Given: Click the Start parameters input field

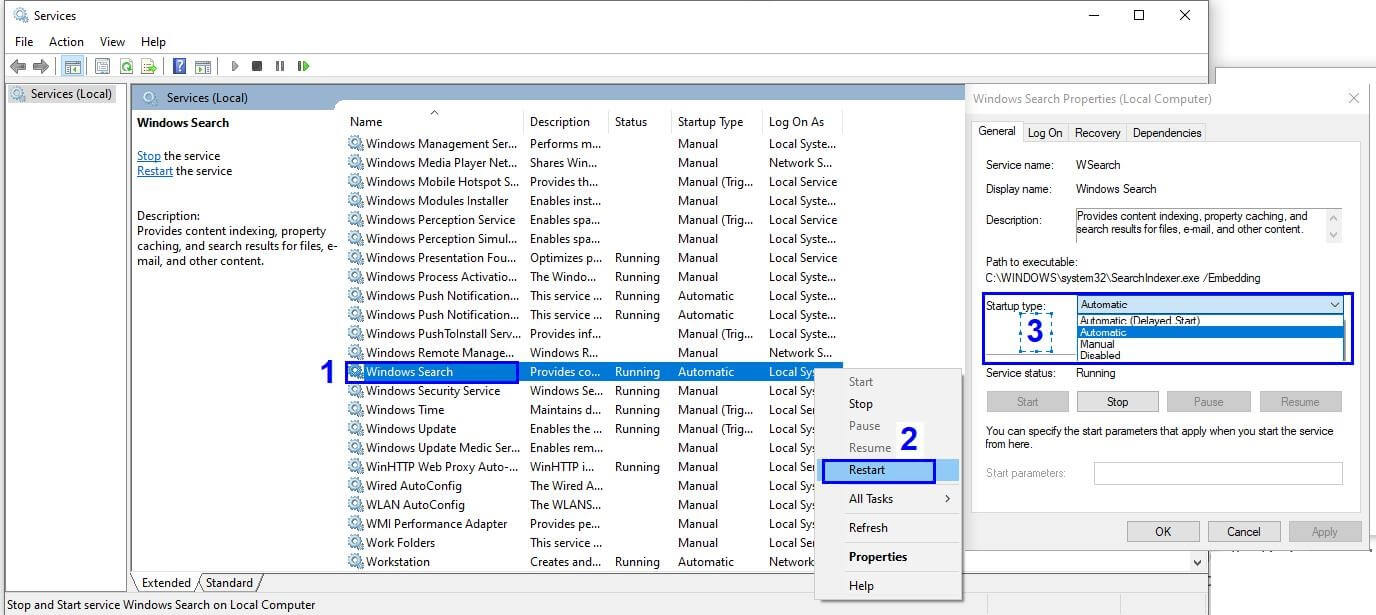Looking at the screenshot, I should pyautogui.click(x=1218, y=473).
